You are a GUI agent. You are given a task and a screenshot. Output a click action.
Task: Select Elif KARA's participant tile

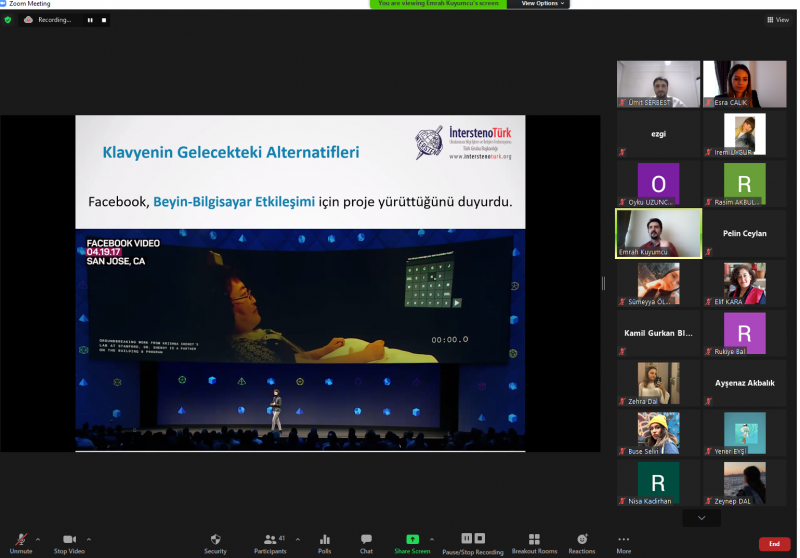click(x=744, y=284)
